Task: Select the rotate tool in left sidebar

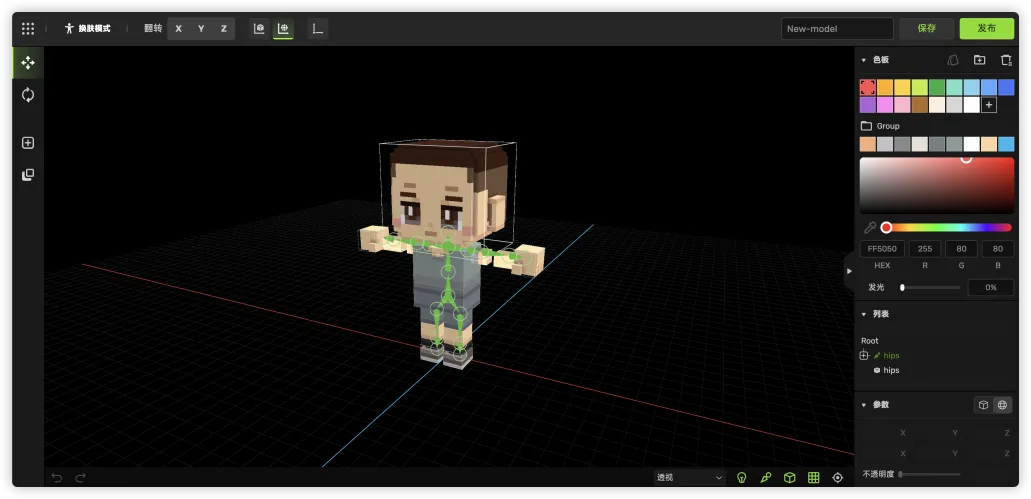Action: coord(28,95)
